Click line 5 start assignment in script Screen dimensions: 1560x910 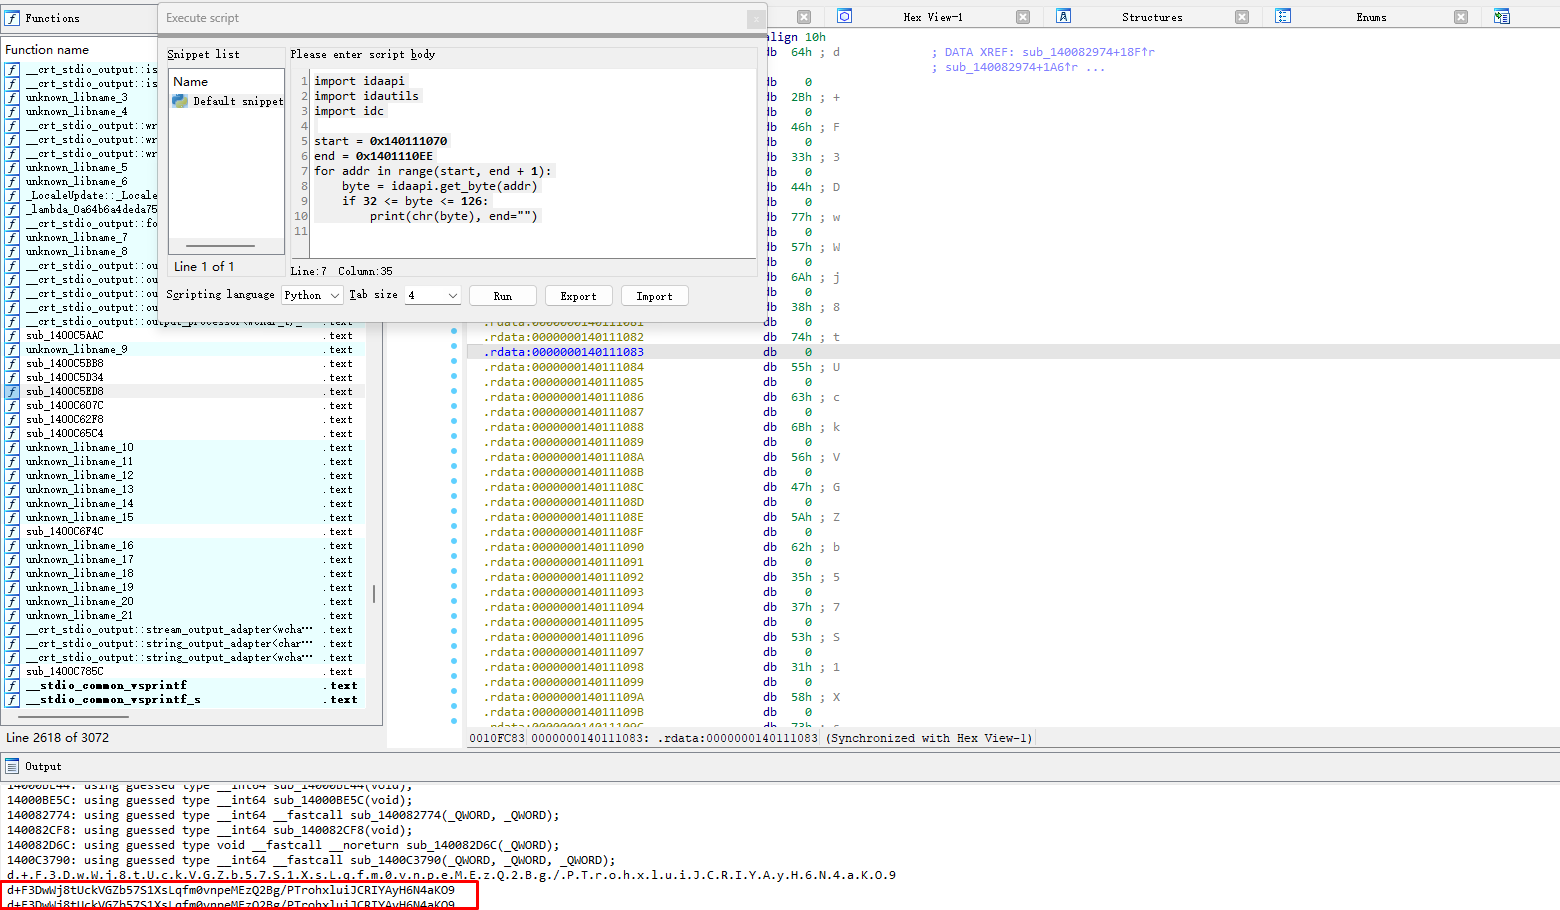pos(381,141)
